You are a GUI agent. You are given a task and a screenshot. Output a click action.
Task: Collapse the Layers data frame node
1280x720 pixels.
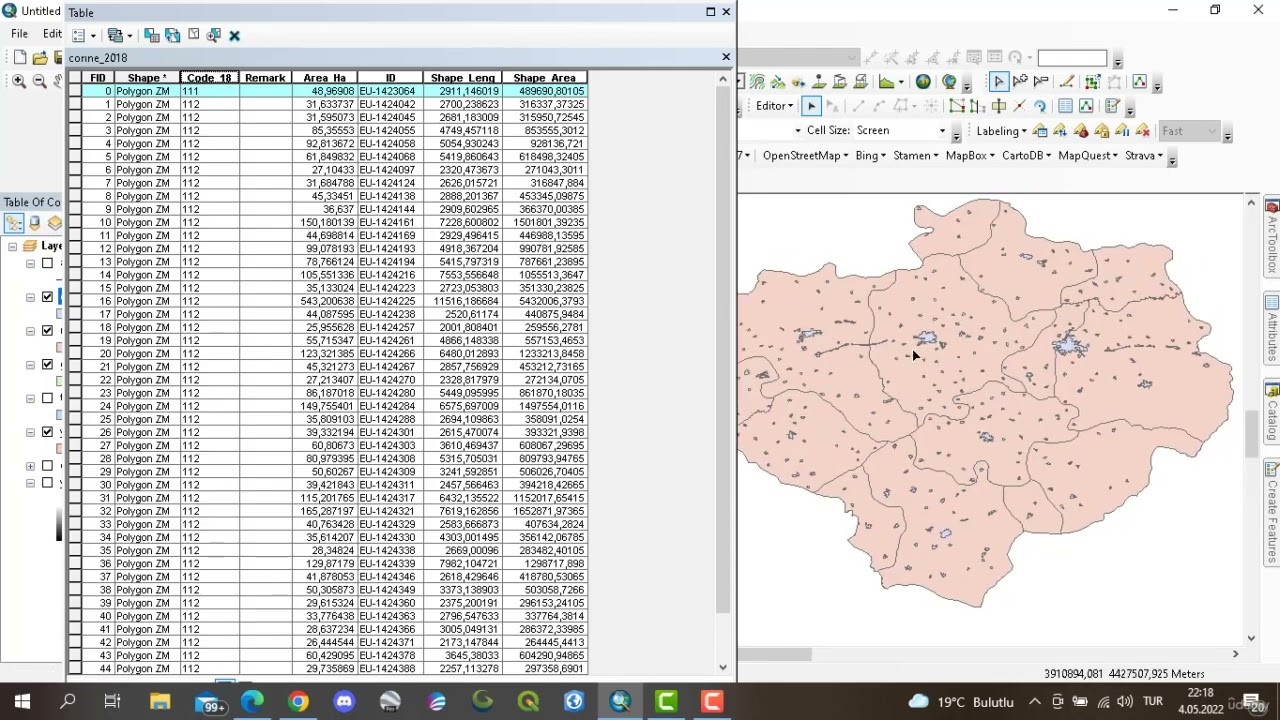[12, 246]
